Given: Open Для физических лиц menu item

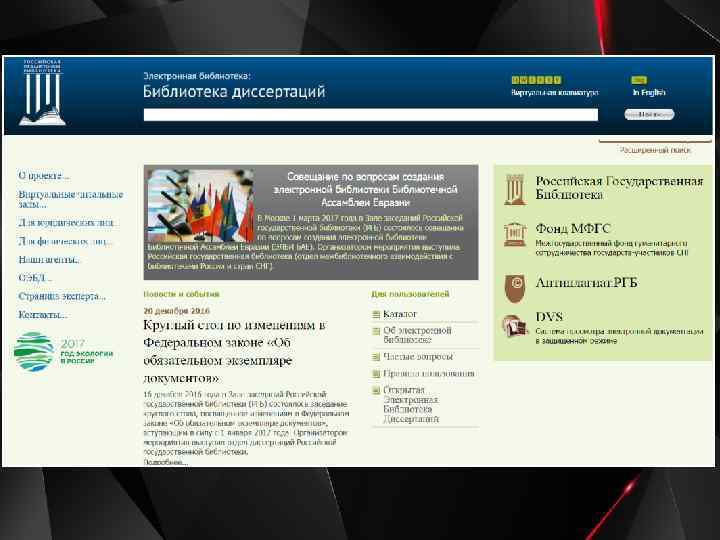Looking at the screenshot, I should [x=65, y=241].
